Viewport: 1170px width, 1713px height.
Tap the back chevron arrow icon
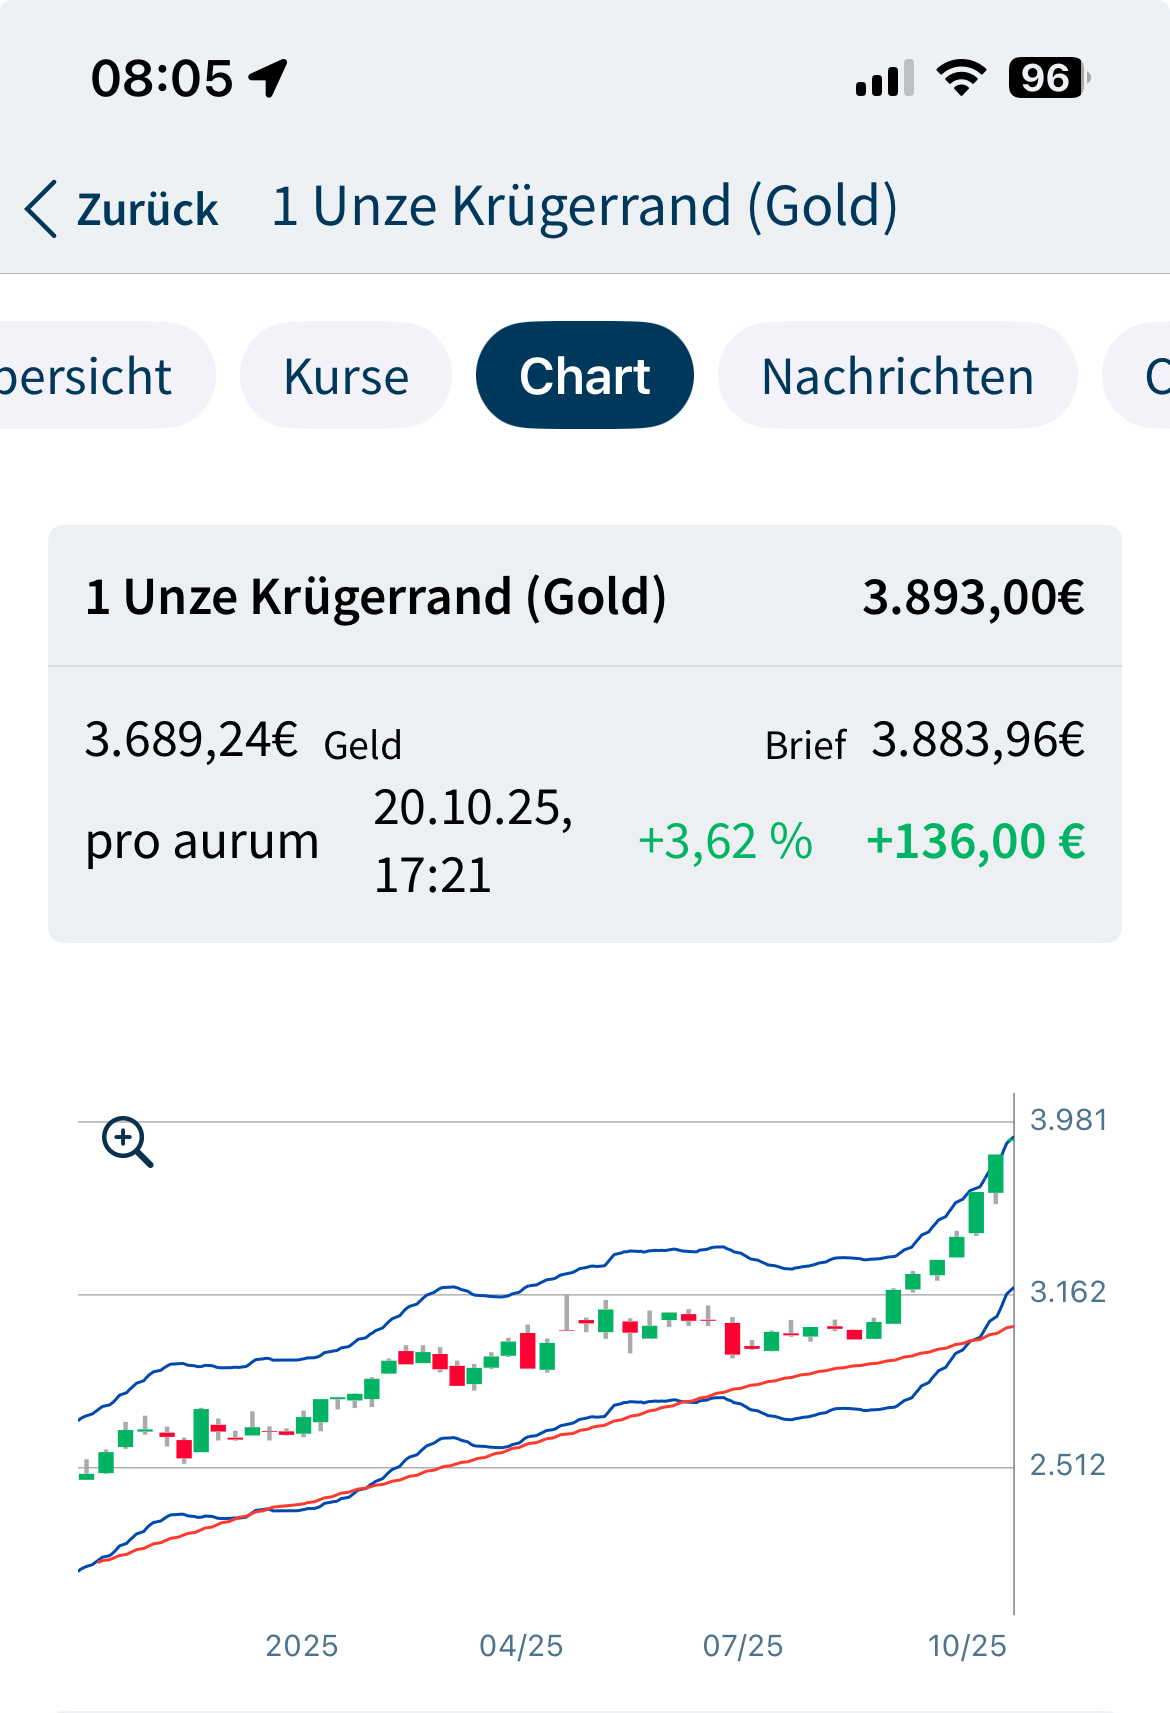coord(42,209)
